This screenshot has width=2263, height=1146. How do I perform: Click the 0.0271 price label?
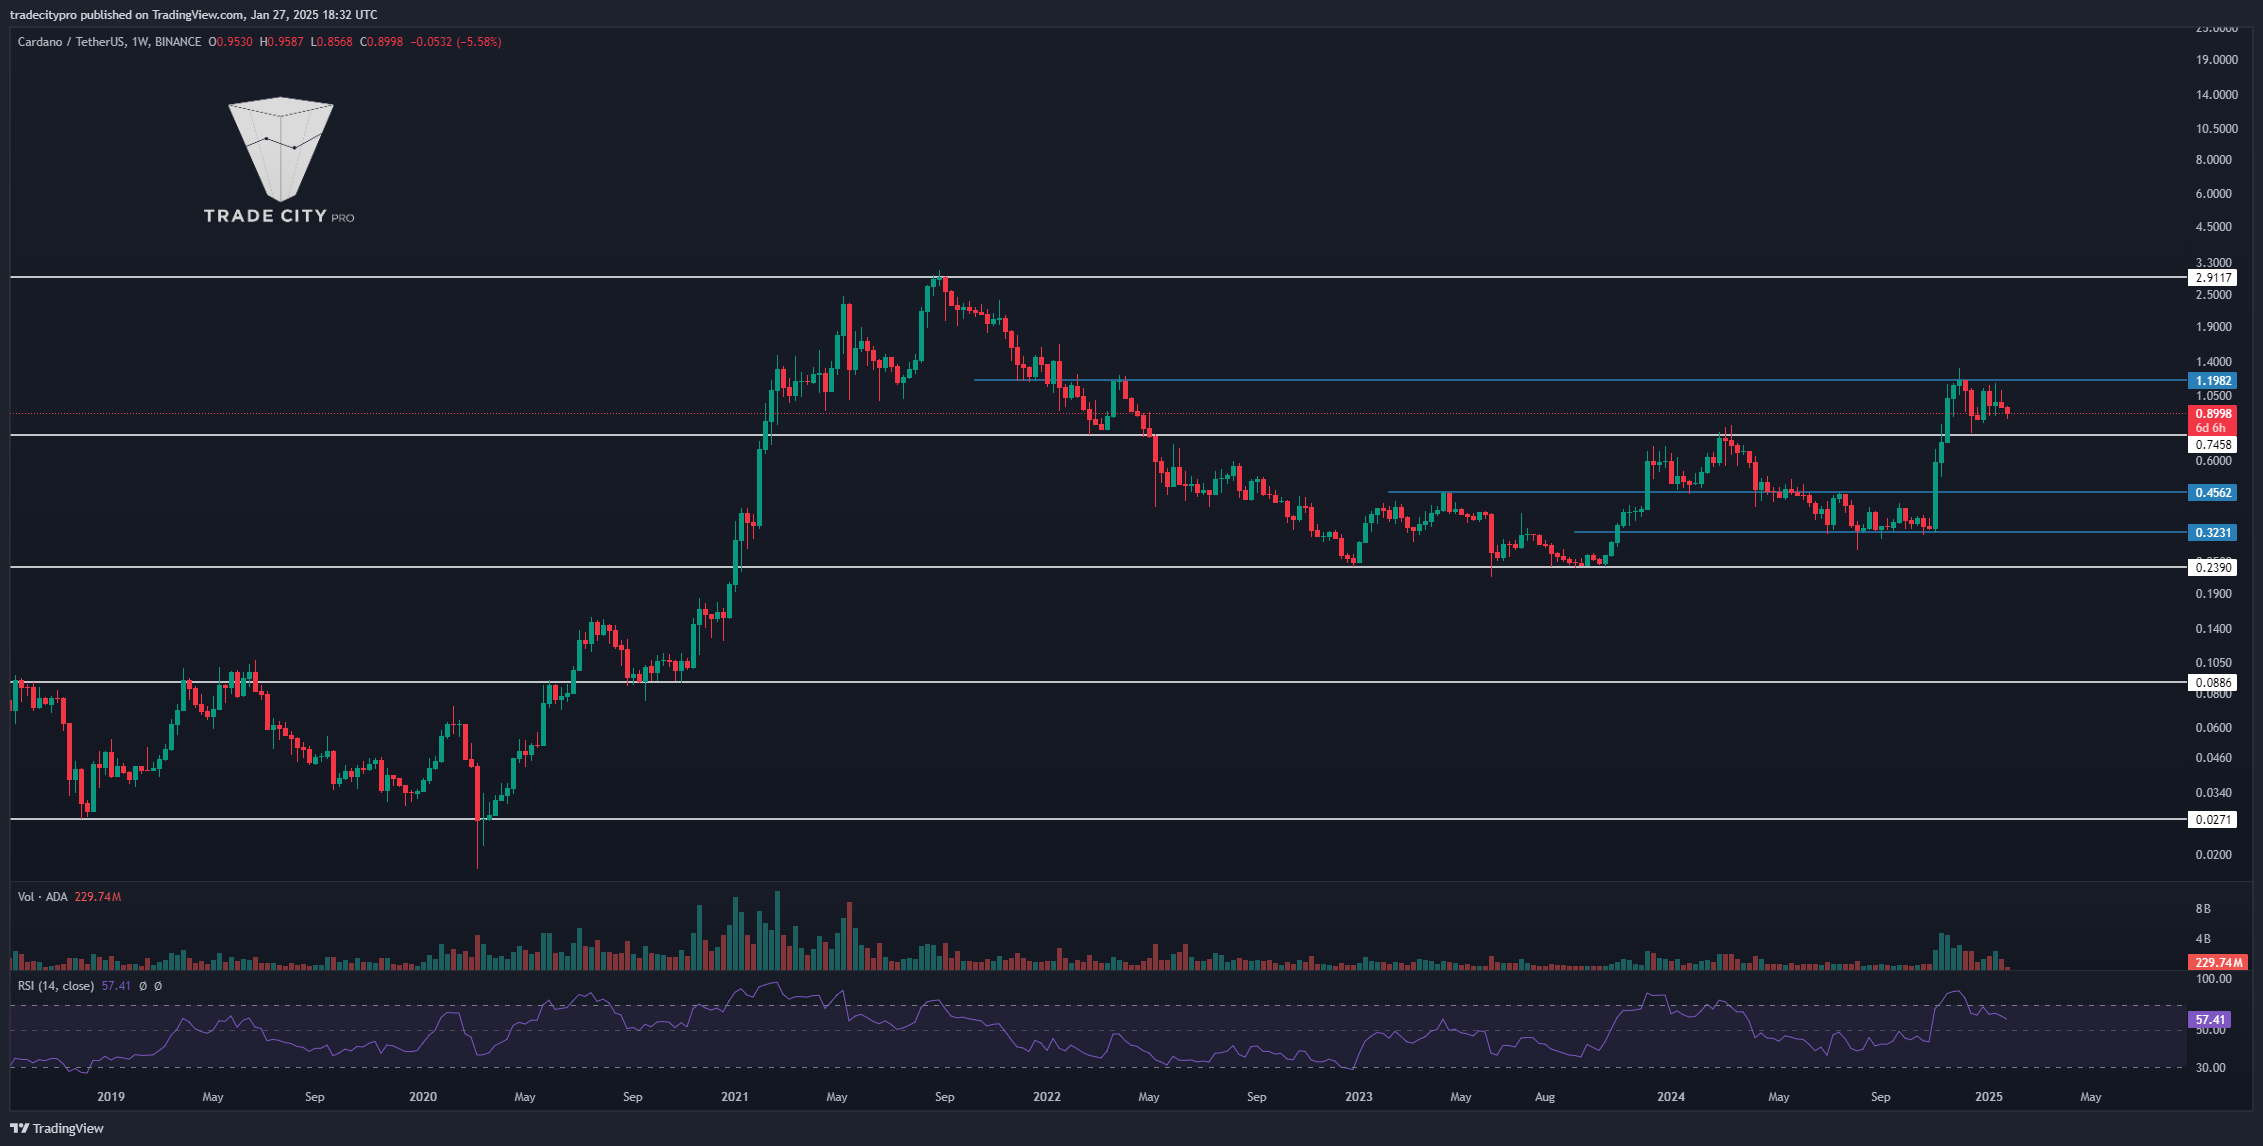pyautogui.click(x=2213, y=820)
